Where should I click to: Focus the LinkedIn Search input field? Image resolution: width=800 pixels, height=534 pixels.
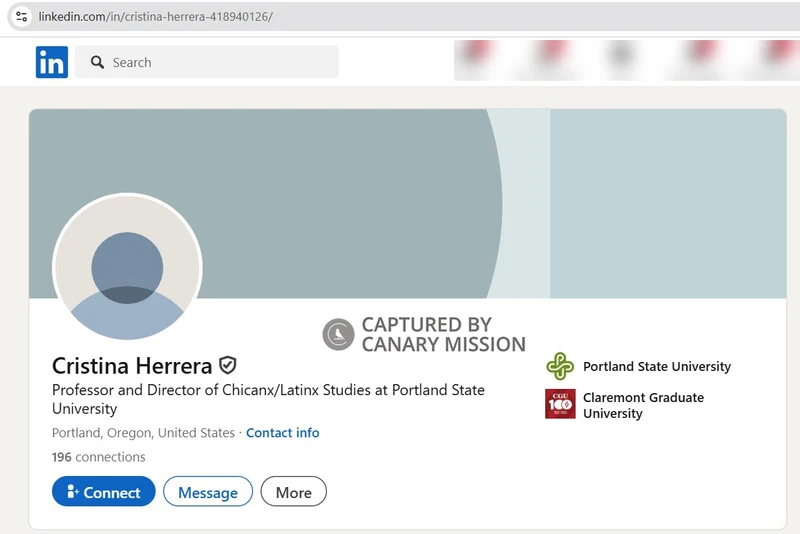coord(220,62)
